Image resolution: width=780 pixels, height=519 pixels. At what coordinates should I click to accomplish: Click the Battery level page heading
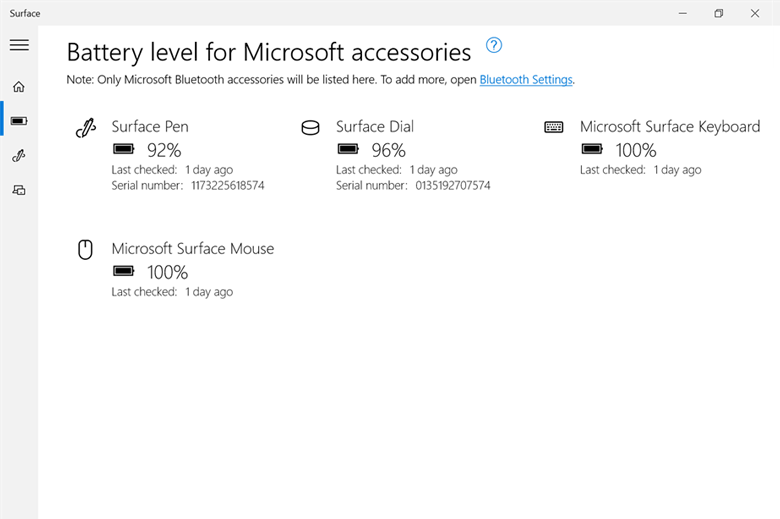click(x=268, y=52)
